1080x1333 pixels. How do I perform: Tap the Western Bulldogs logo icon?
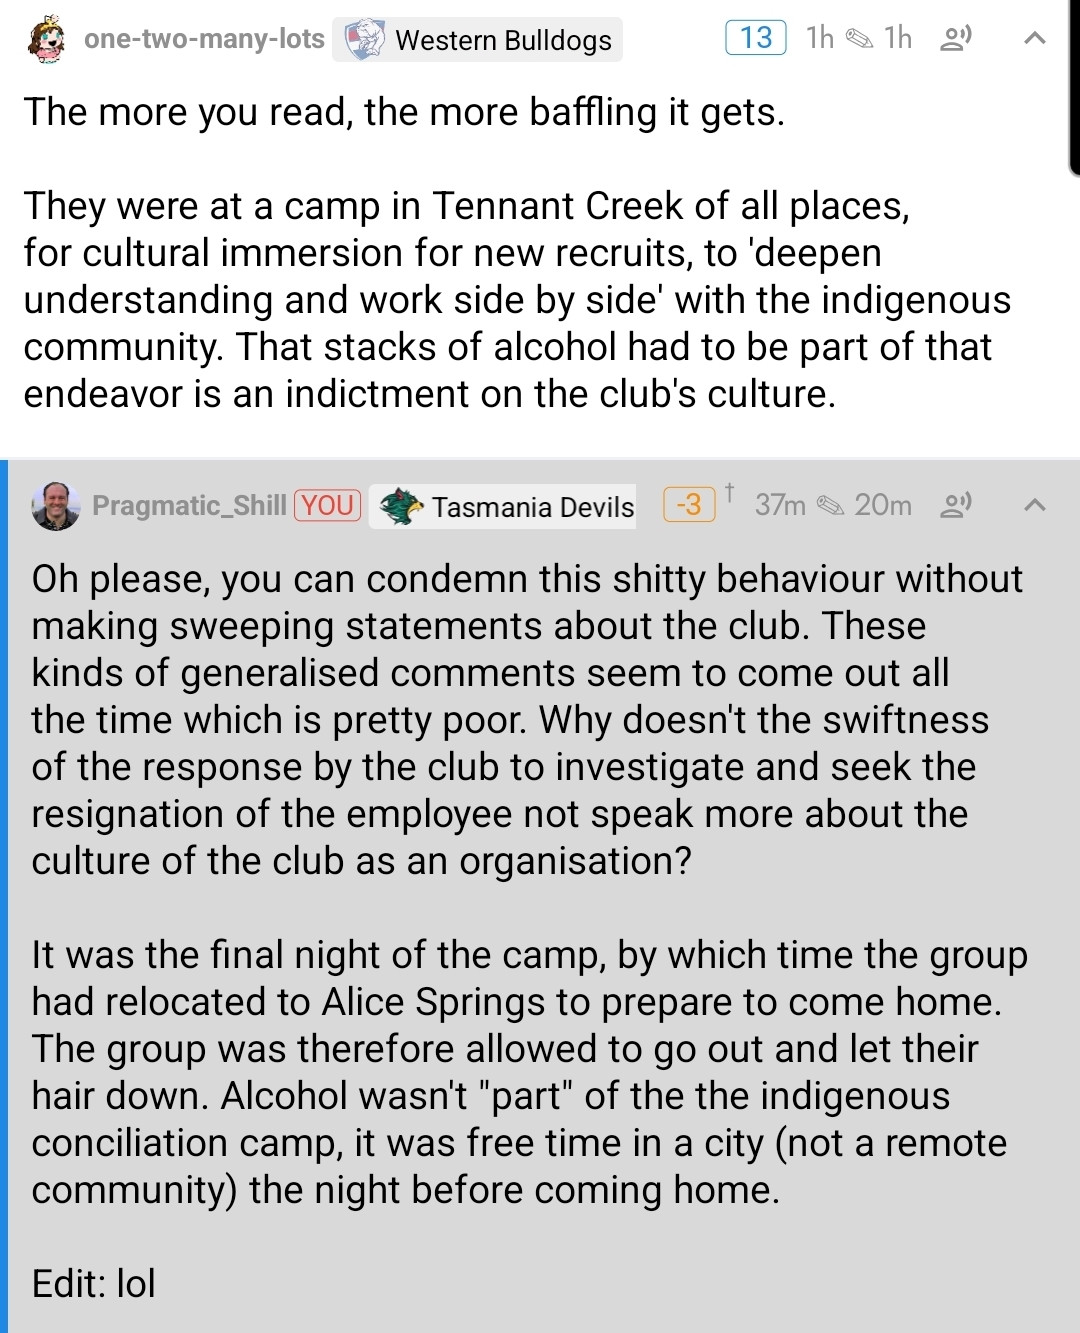tap(364, 40)
